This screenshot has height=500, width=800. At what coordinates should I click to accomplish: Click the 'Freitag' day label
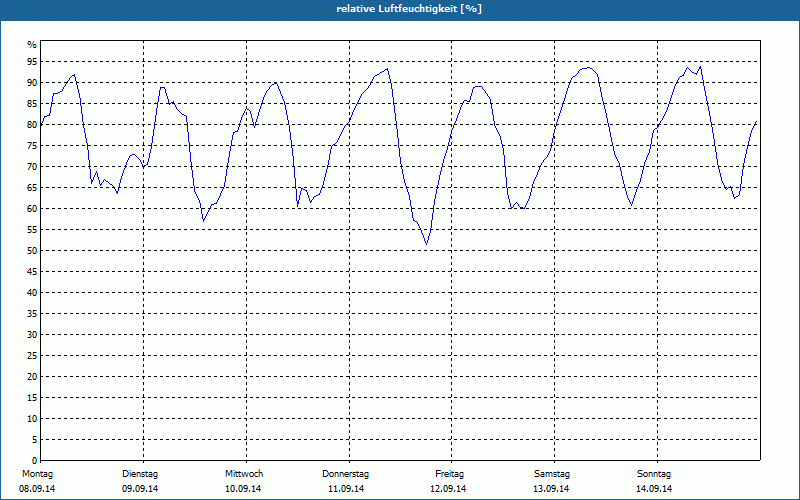pos(449,474)
